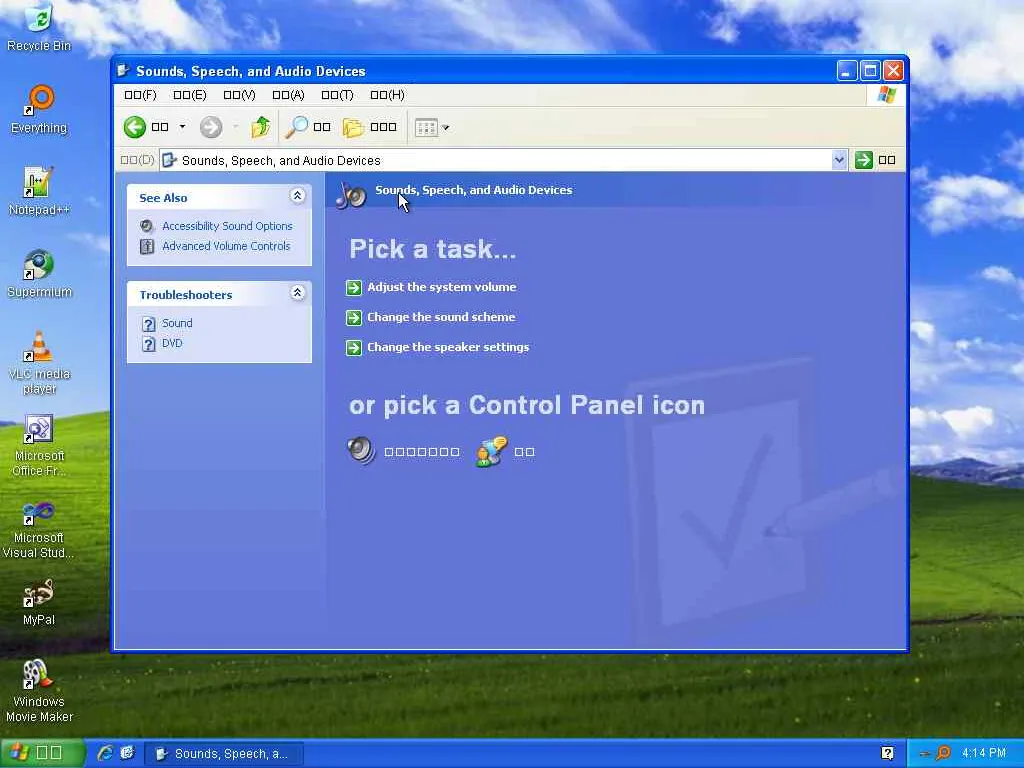Maximize the Sounds, Speech window
The width and height of the screenshot is (1024, 768).
[x=870, y=71]
